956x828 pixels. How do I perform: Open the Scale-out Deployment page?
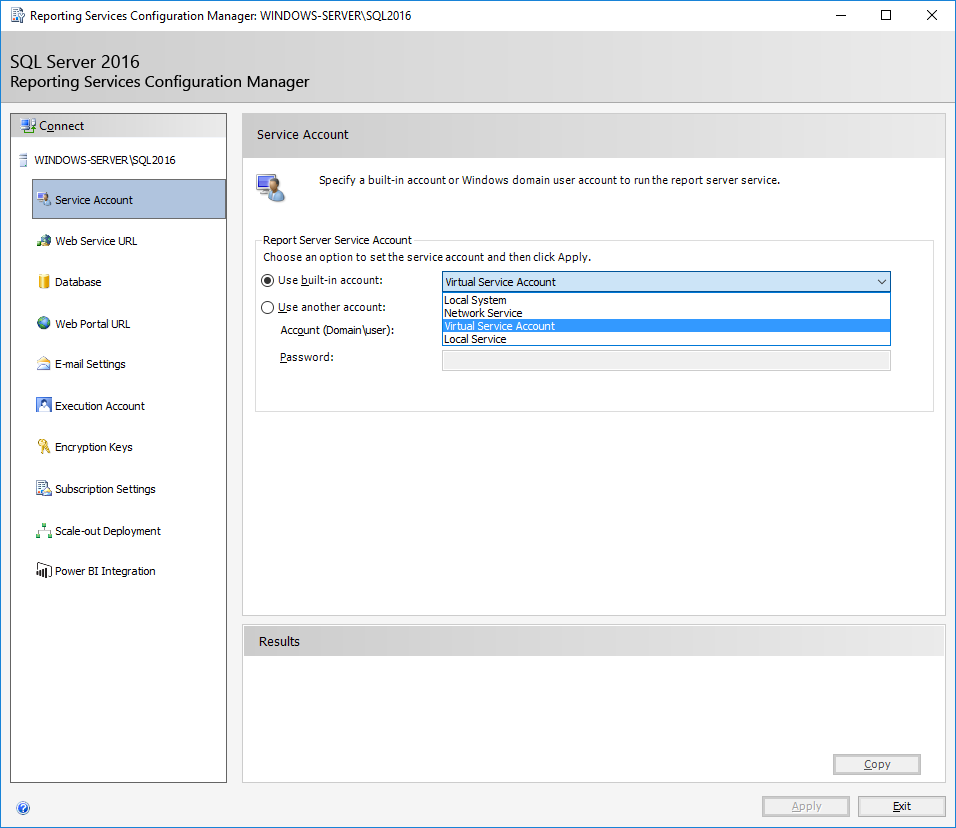click(108, 531)
